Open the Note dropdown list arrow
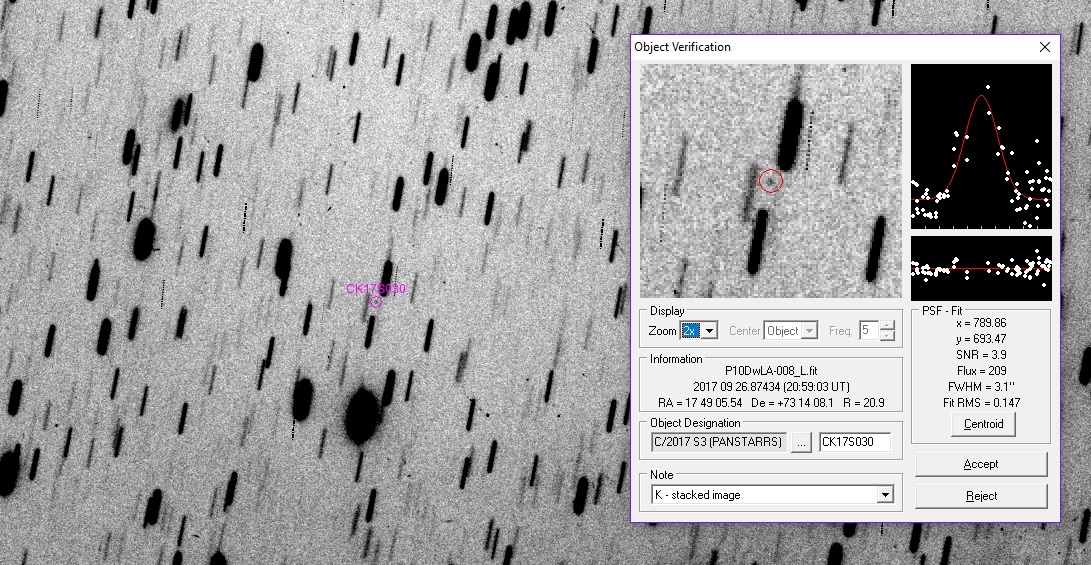The height and width of the screenshot is (565, 1091). point(884,495)
